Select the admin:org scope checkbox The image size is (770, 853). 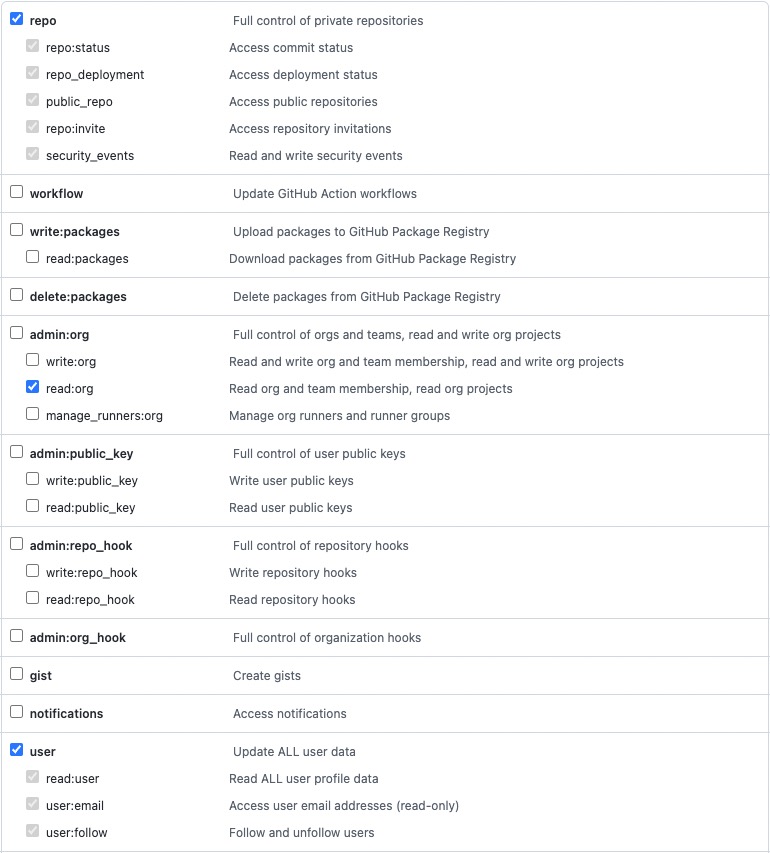coord(16,333)
